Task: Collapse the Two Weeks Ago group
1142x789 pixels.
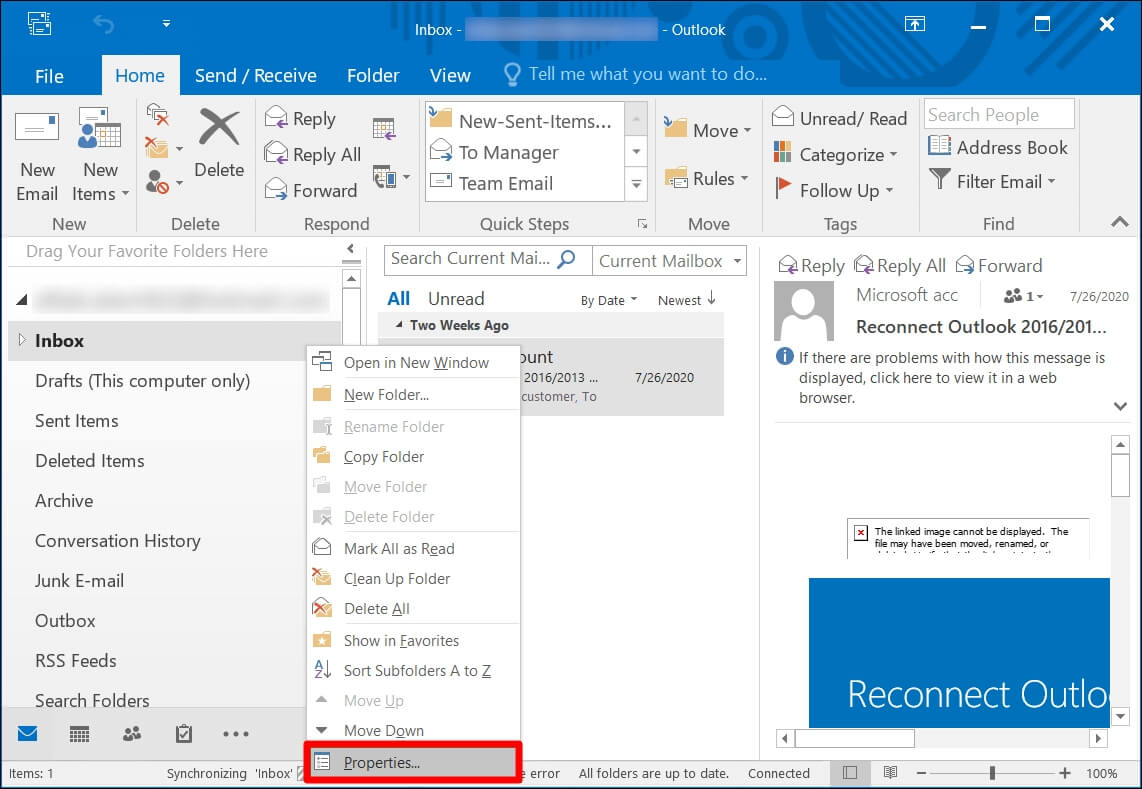Action: click(398, 325)
